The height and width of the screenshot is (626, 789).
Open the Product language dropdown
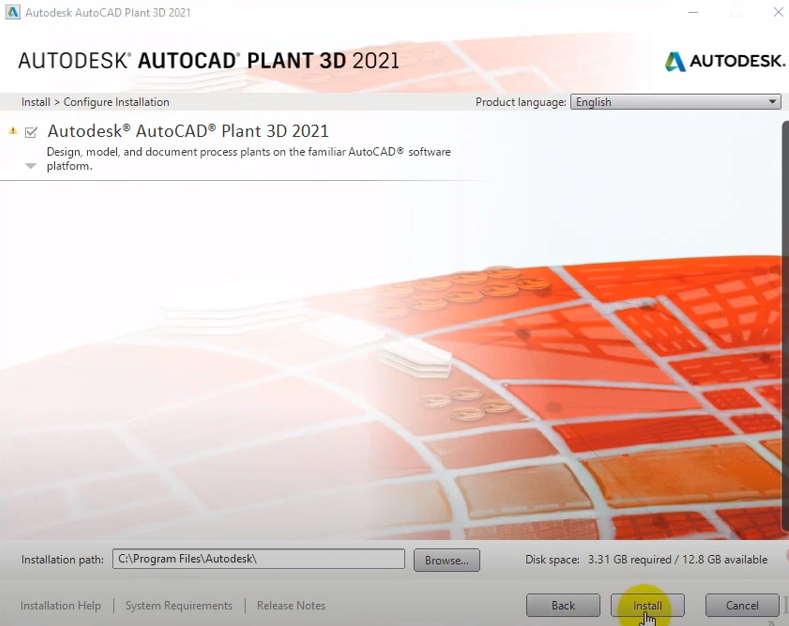pyautogui.click(x=675, y=102)
